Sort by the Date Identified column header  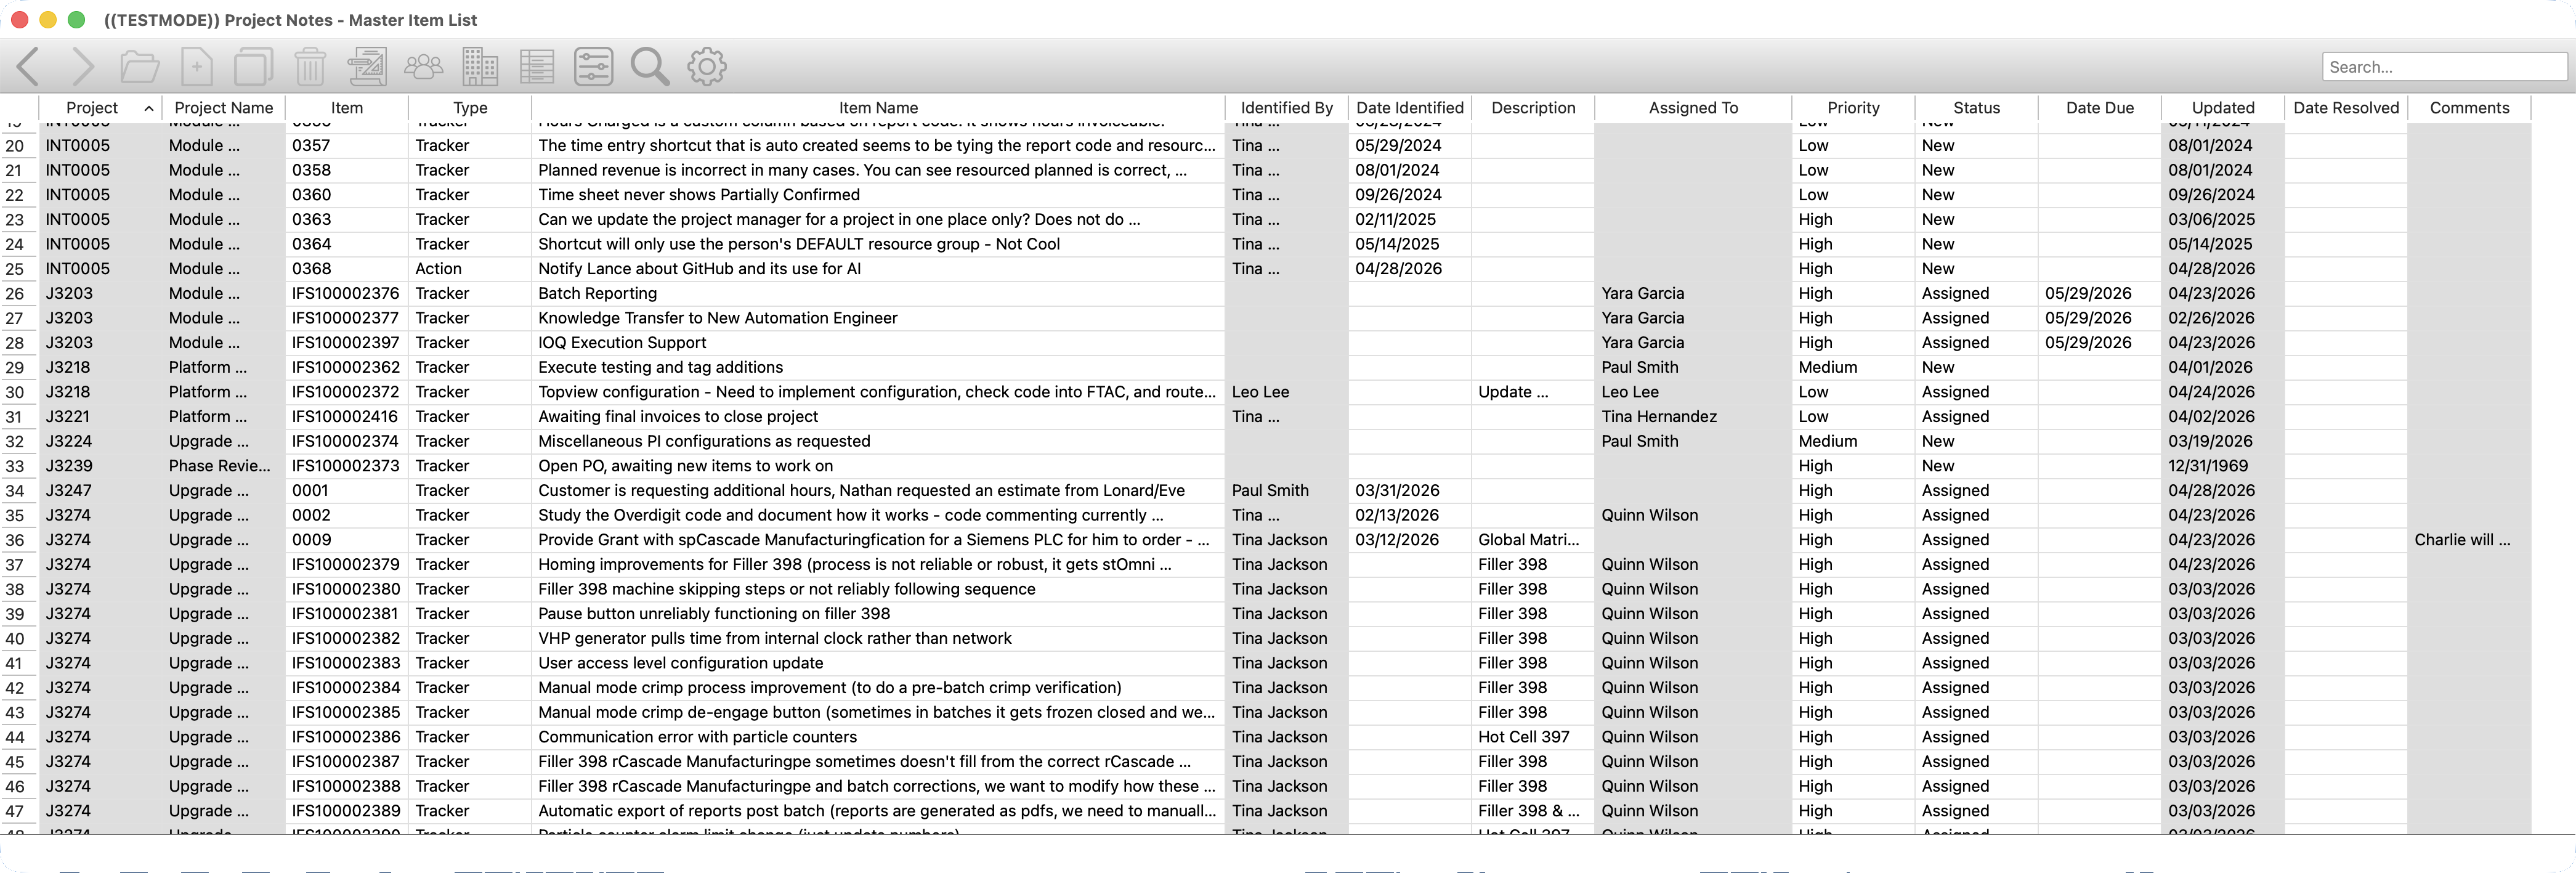pos(1409,108)
